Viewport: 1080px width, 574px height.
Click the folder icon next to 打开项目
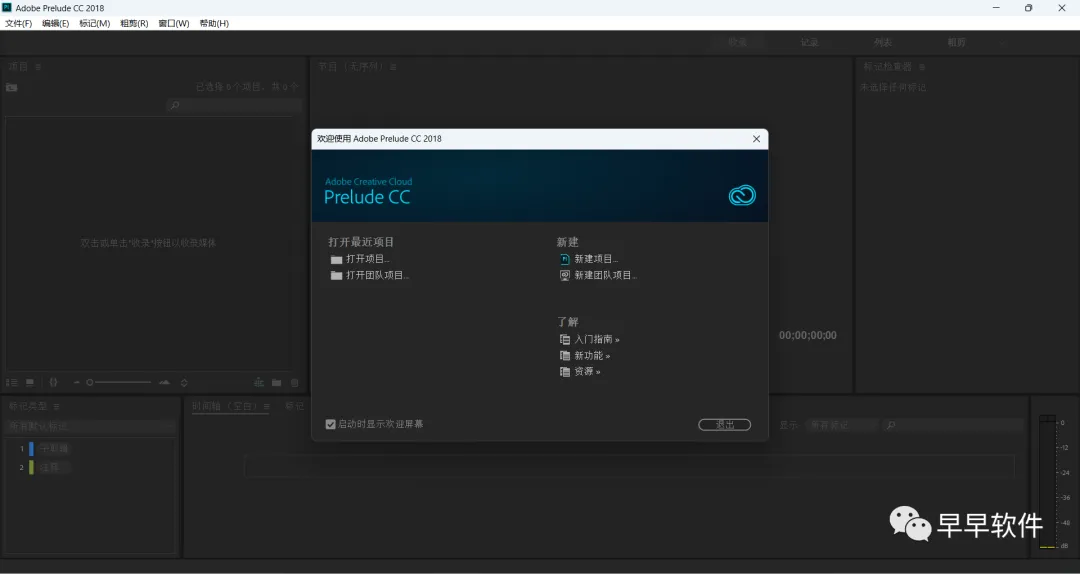click(336, 260)
